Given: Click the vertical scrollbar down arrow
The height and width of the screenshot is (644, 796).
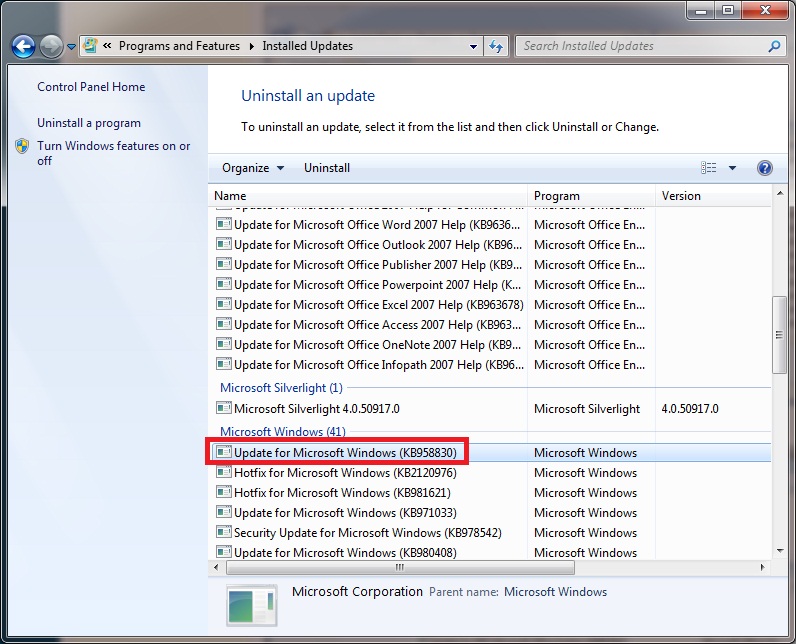Looking at the screenshot, I should pyautogui.click(x=779, y=551).
